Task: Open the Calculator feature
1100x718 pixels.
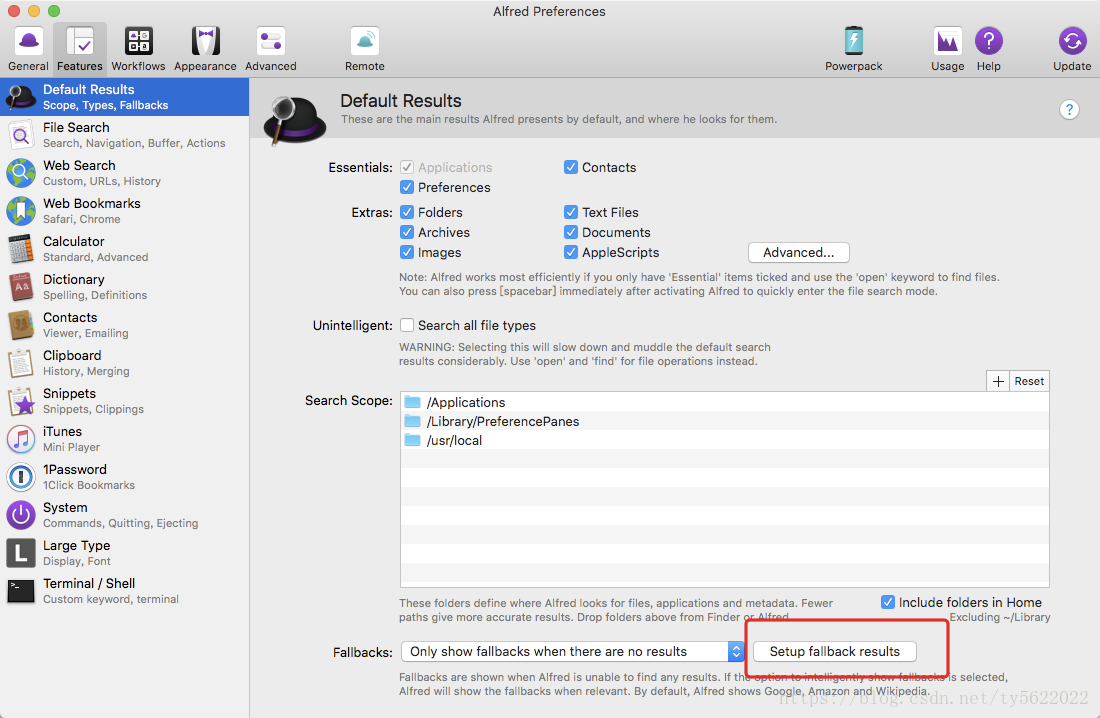Action: click(x=124, y=248)
